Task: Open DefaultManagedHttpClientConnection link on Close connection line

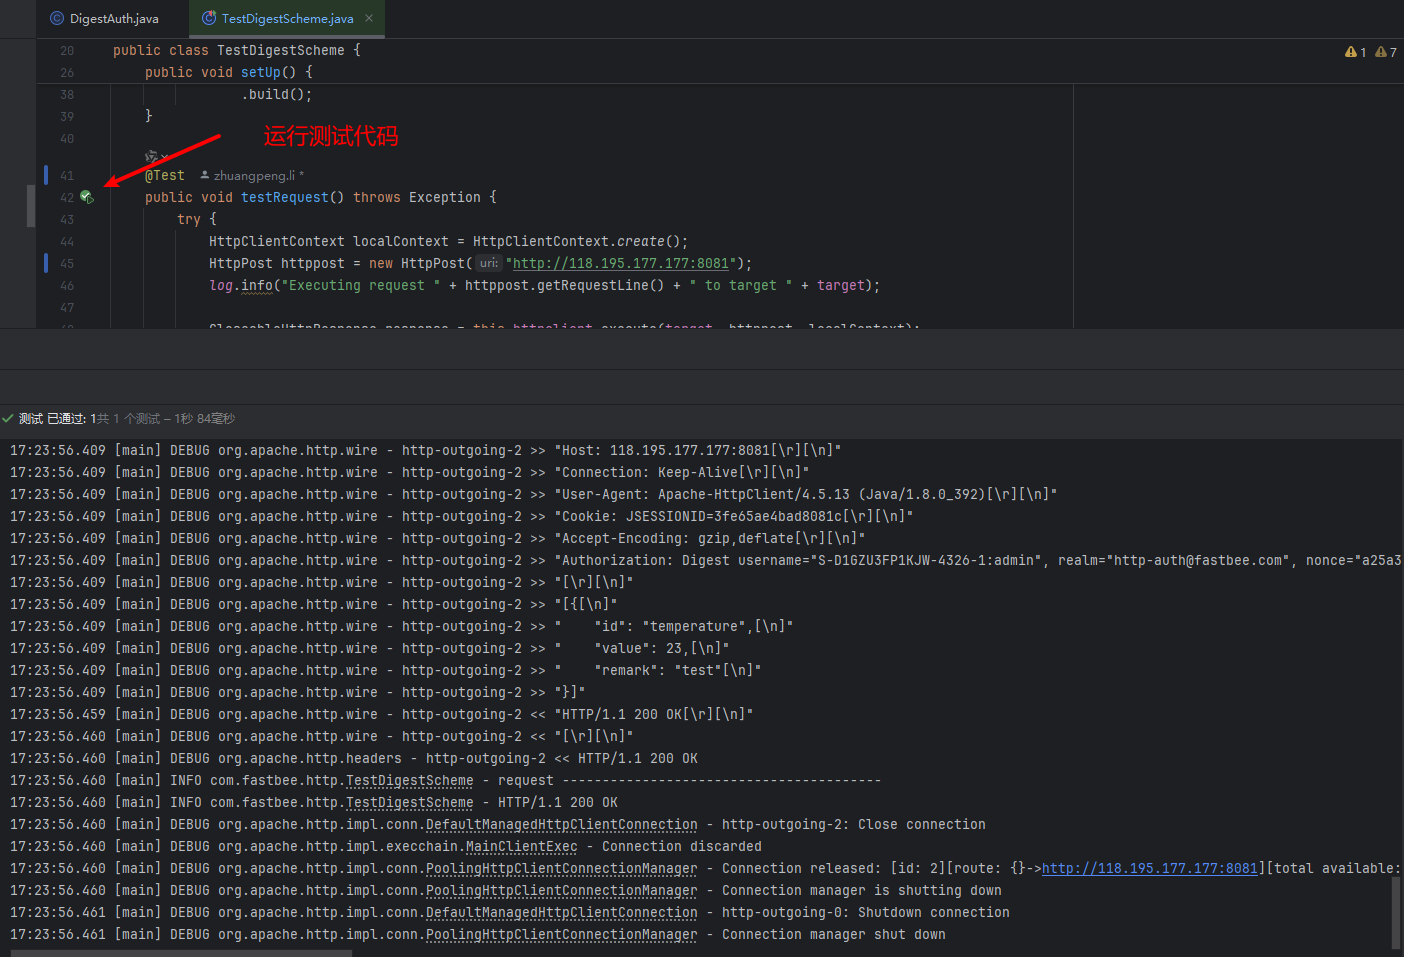Action: coord(562,824)
